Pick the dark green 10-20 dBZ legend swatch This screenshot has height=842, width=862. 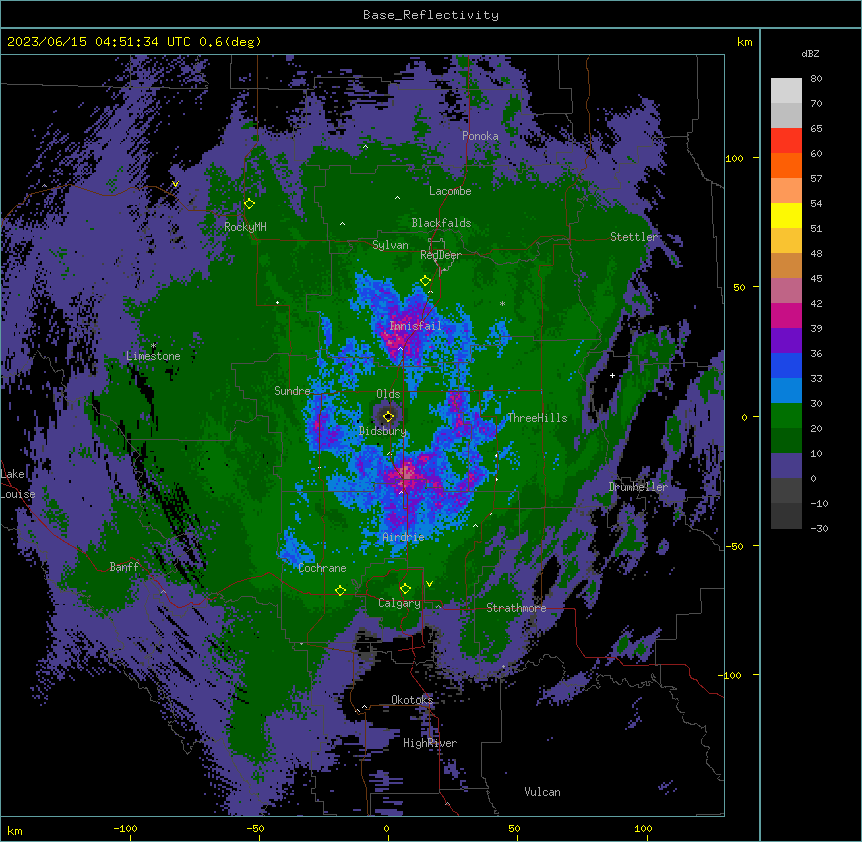(x=786, y=440)
